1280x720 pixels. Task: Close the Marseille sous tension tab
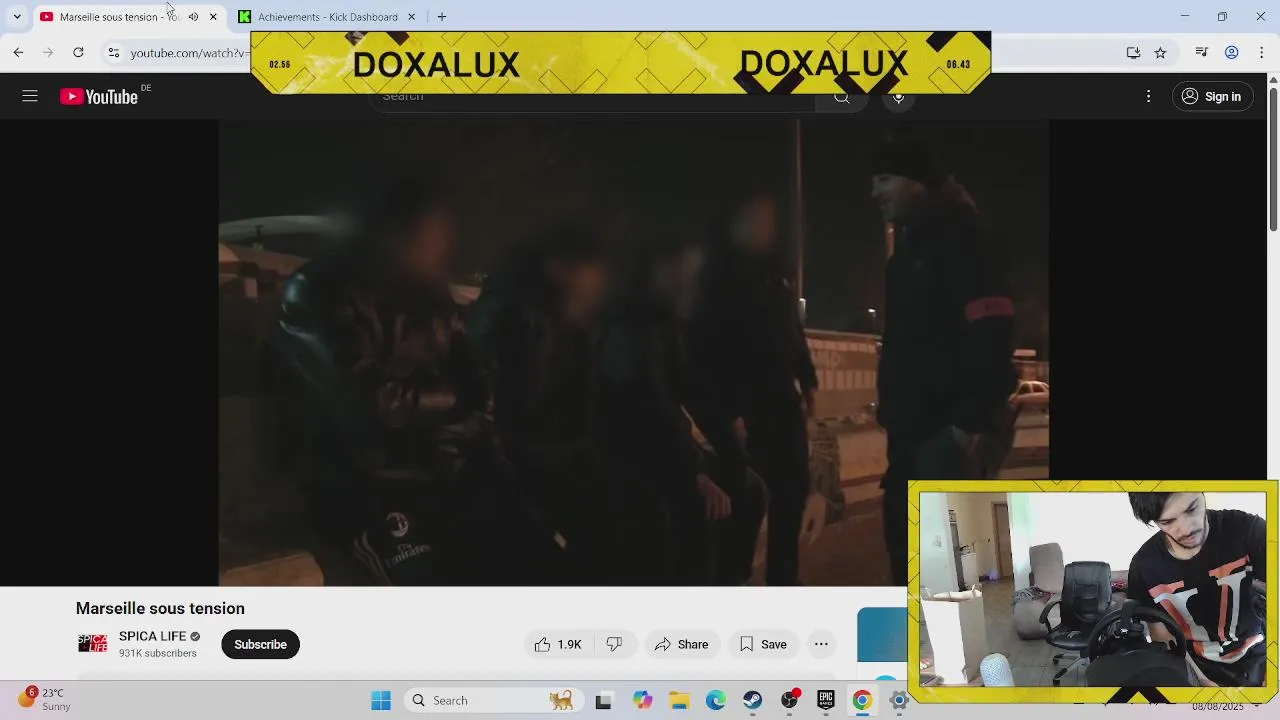[x=213, y=17]
